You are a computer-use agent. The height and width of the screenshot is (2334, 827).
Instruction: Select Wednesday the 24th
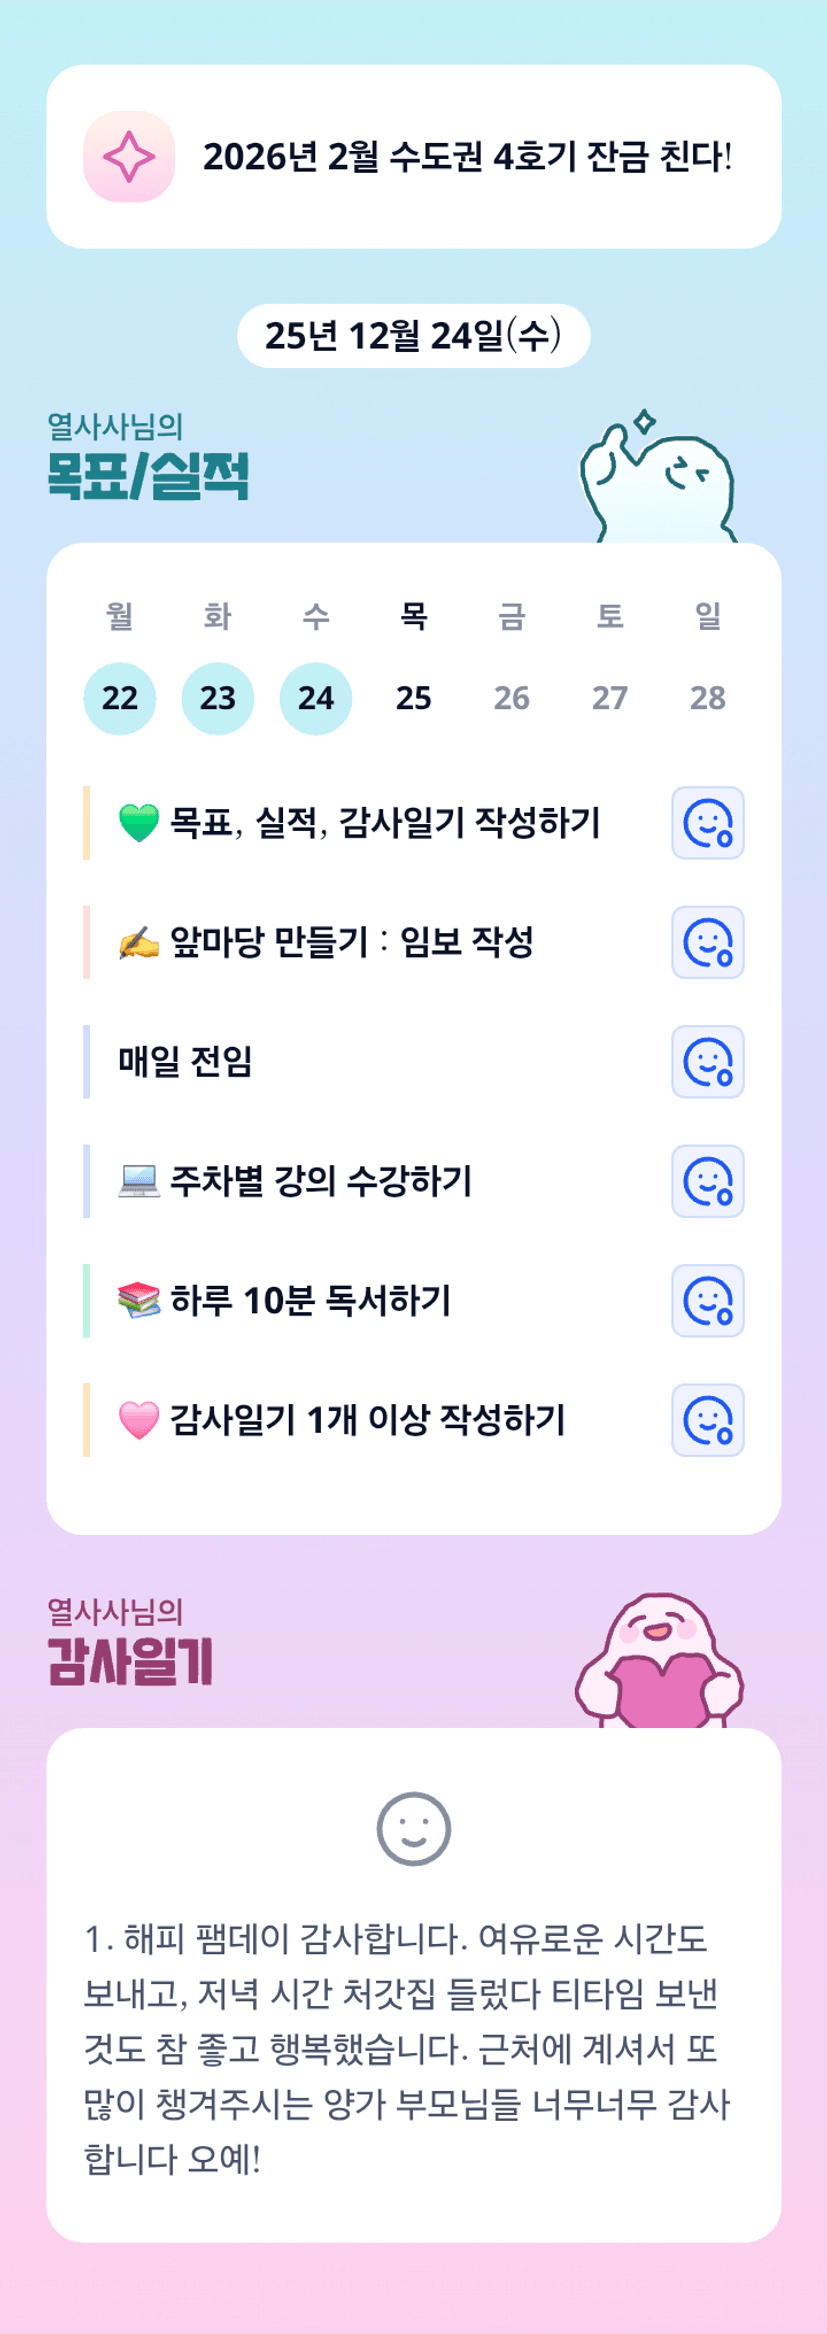click(316, 698)
